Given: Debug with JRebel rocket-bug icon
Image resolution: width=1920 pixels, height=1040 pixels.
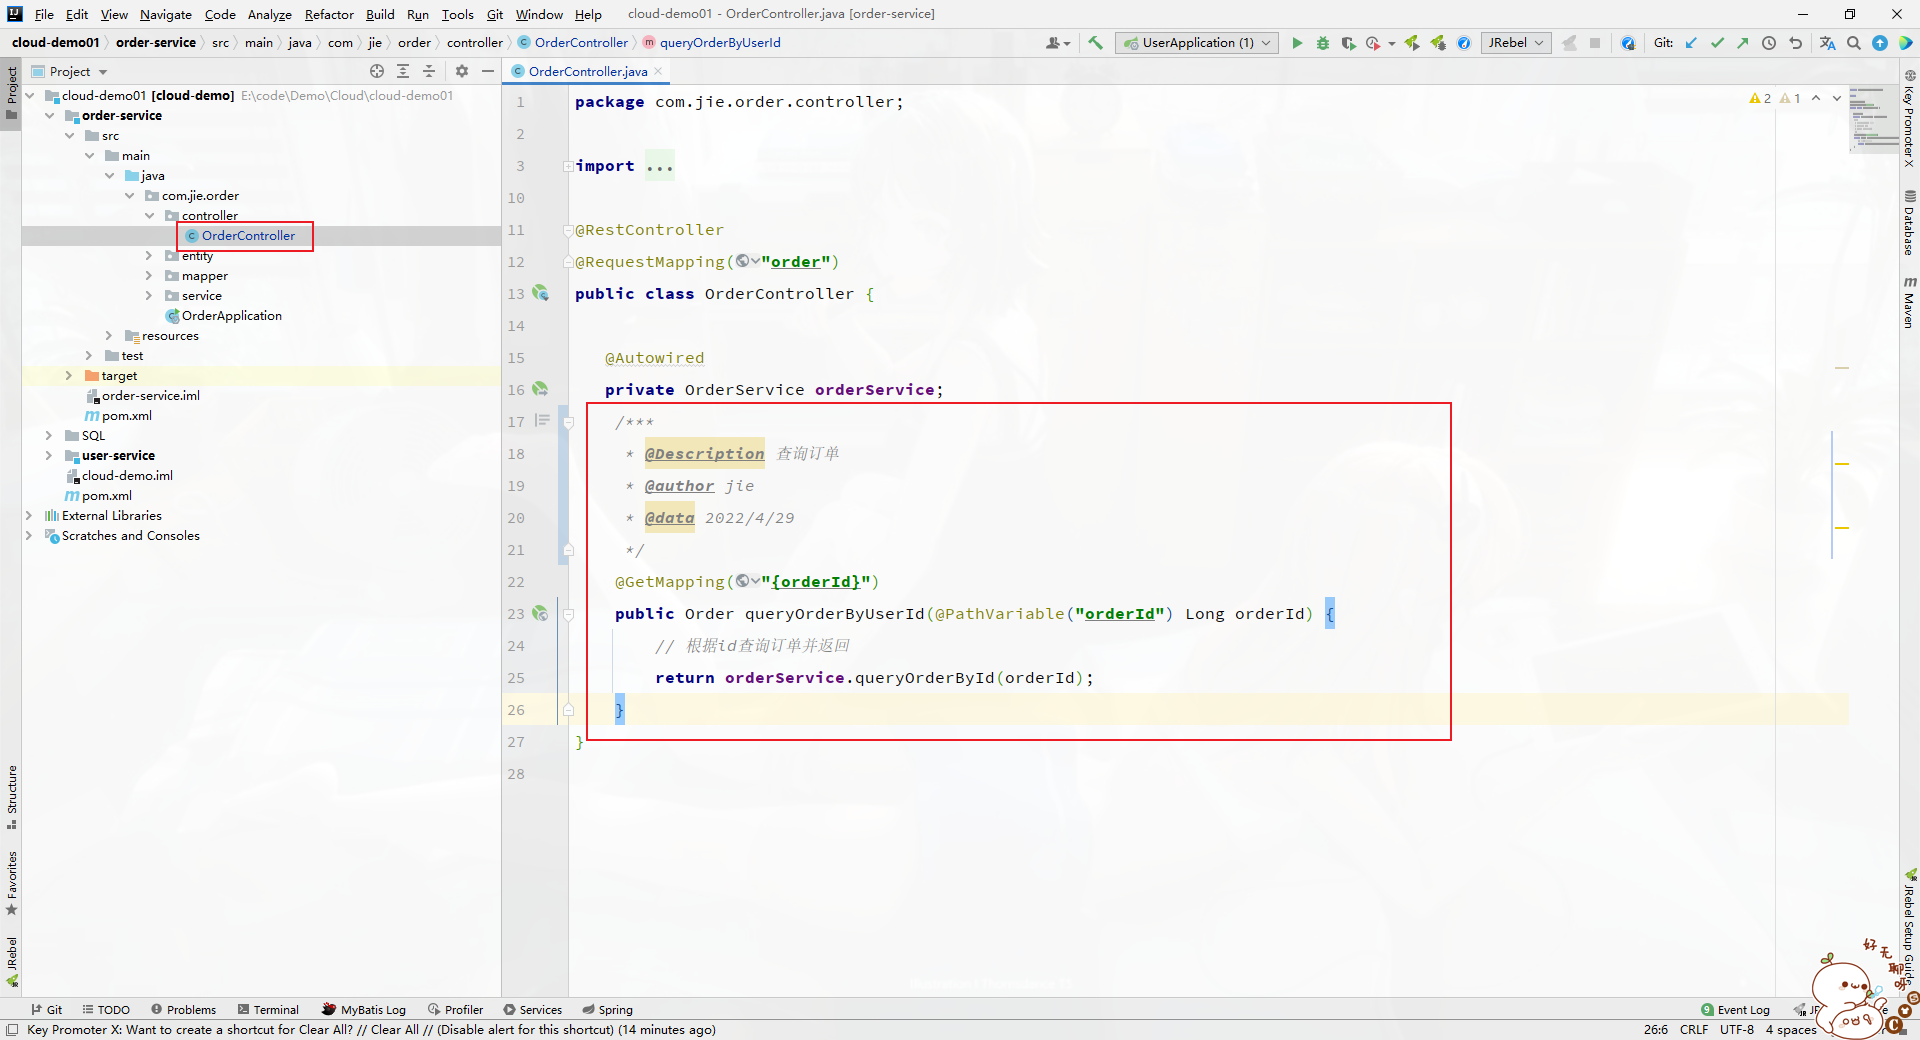Looking at the screenshot, I should coord(1438,43).
